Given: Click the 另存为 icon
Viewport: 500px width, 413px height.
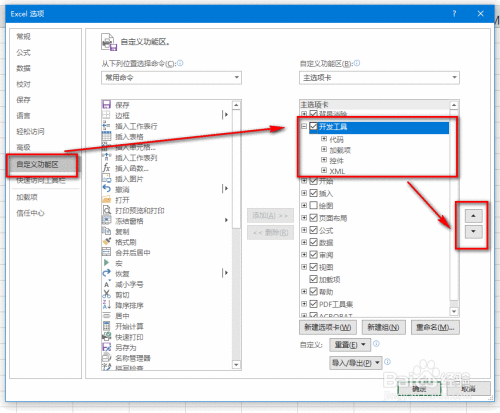Looking at the screenshot, I should pos(106,347).
